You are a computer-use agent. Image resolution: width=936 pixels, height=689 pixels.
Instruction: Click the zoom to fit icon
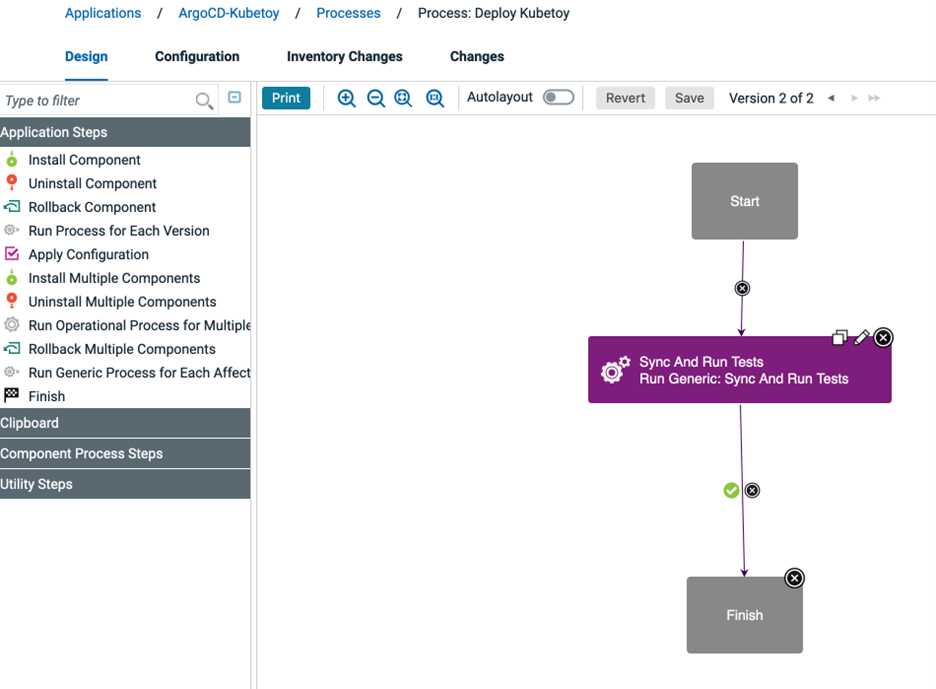click(x=404, y=98)
